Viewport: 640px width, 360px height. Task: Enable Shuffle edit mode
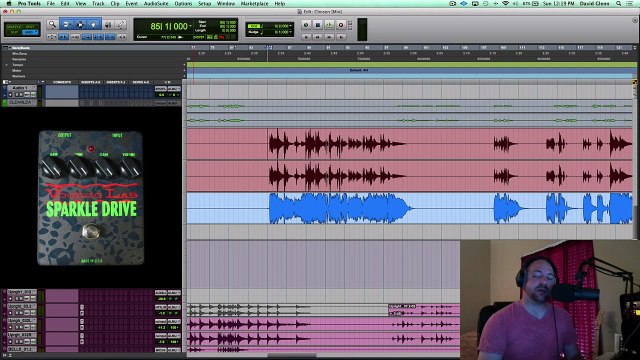pyautogui.click(x=13, y=27)
